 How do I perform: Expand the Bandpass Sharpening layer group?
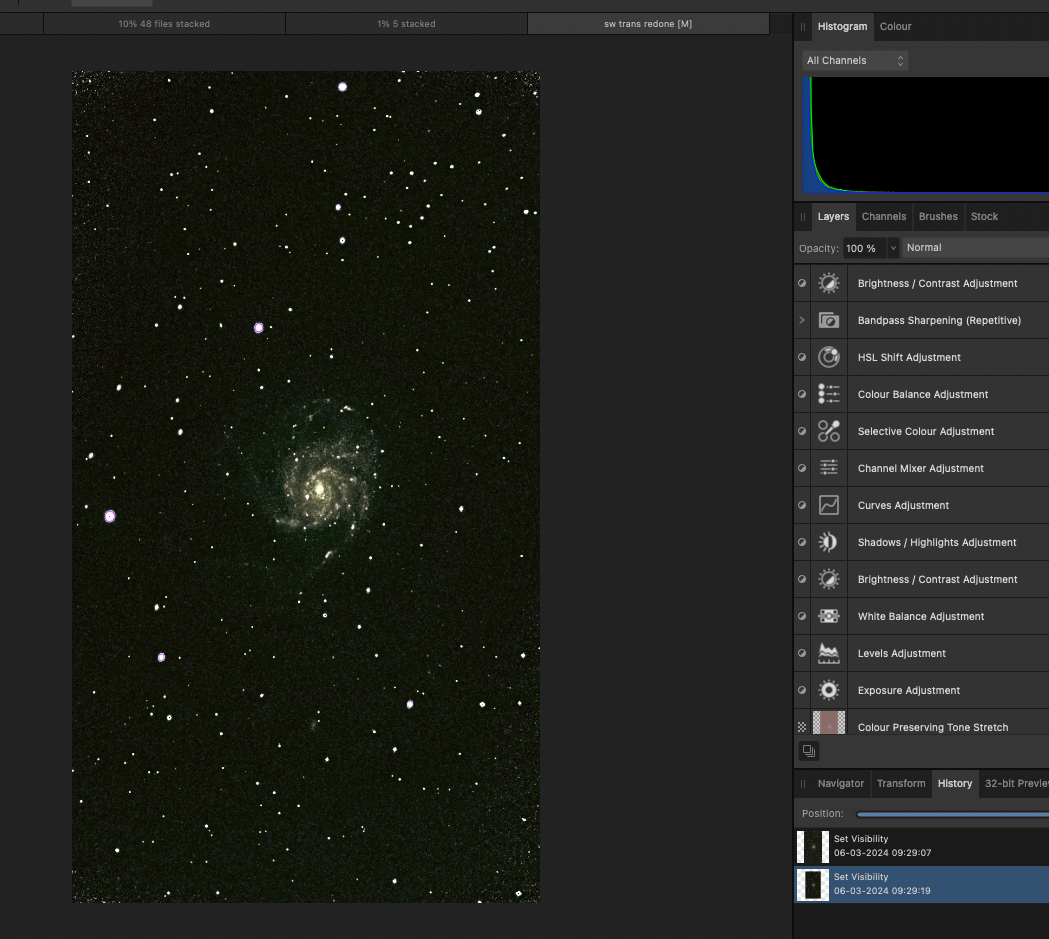coord(801,320)
